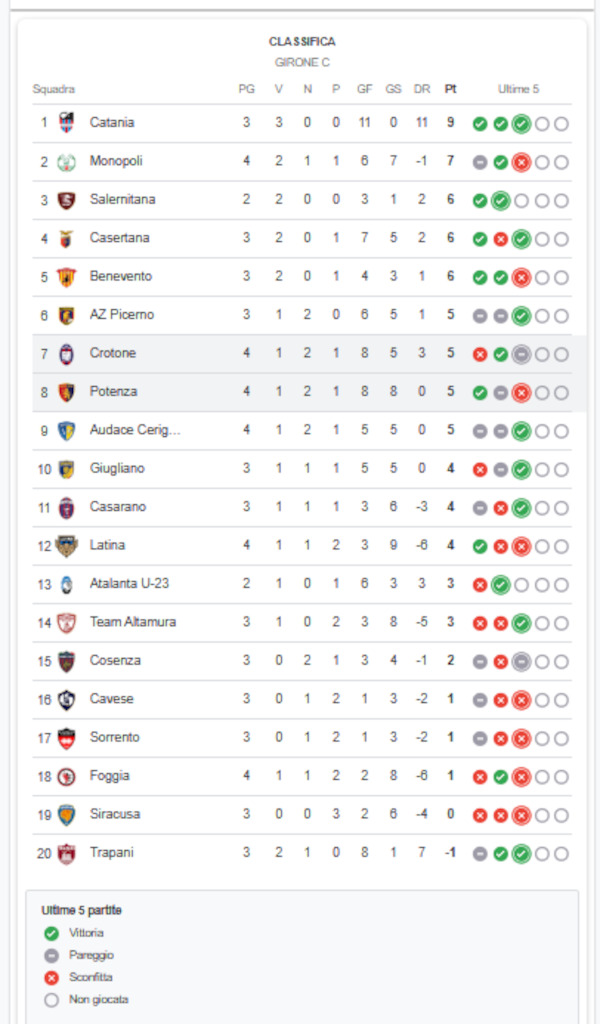
Task: Click the Benevento team crest icon
Action: (67, 277)
